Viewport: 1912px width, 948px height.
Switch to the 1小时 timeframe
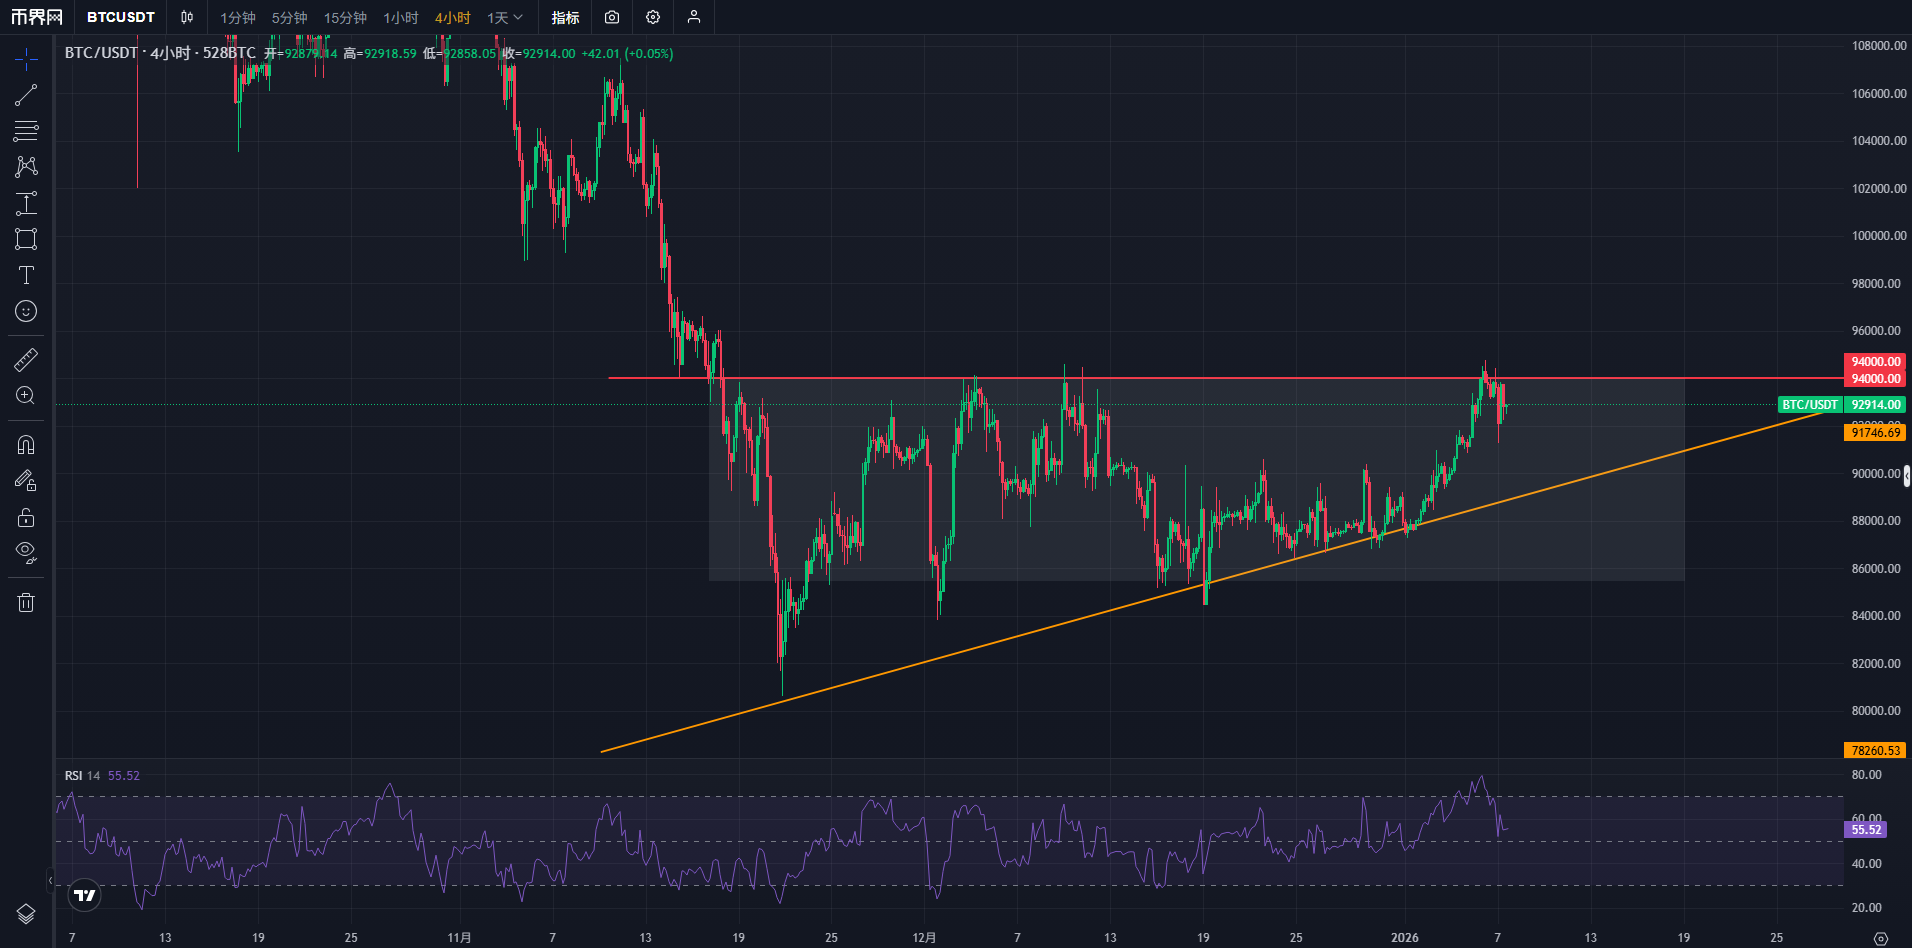coord(401,17)
